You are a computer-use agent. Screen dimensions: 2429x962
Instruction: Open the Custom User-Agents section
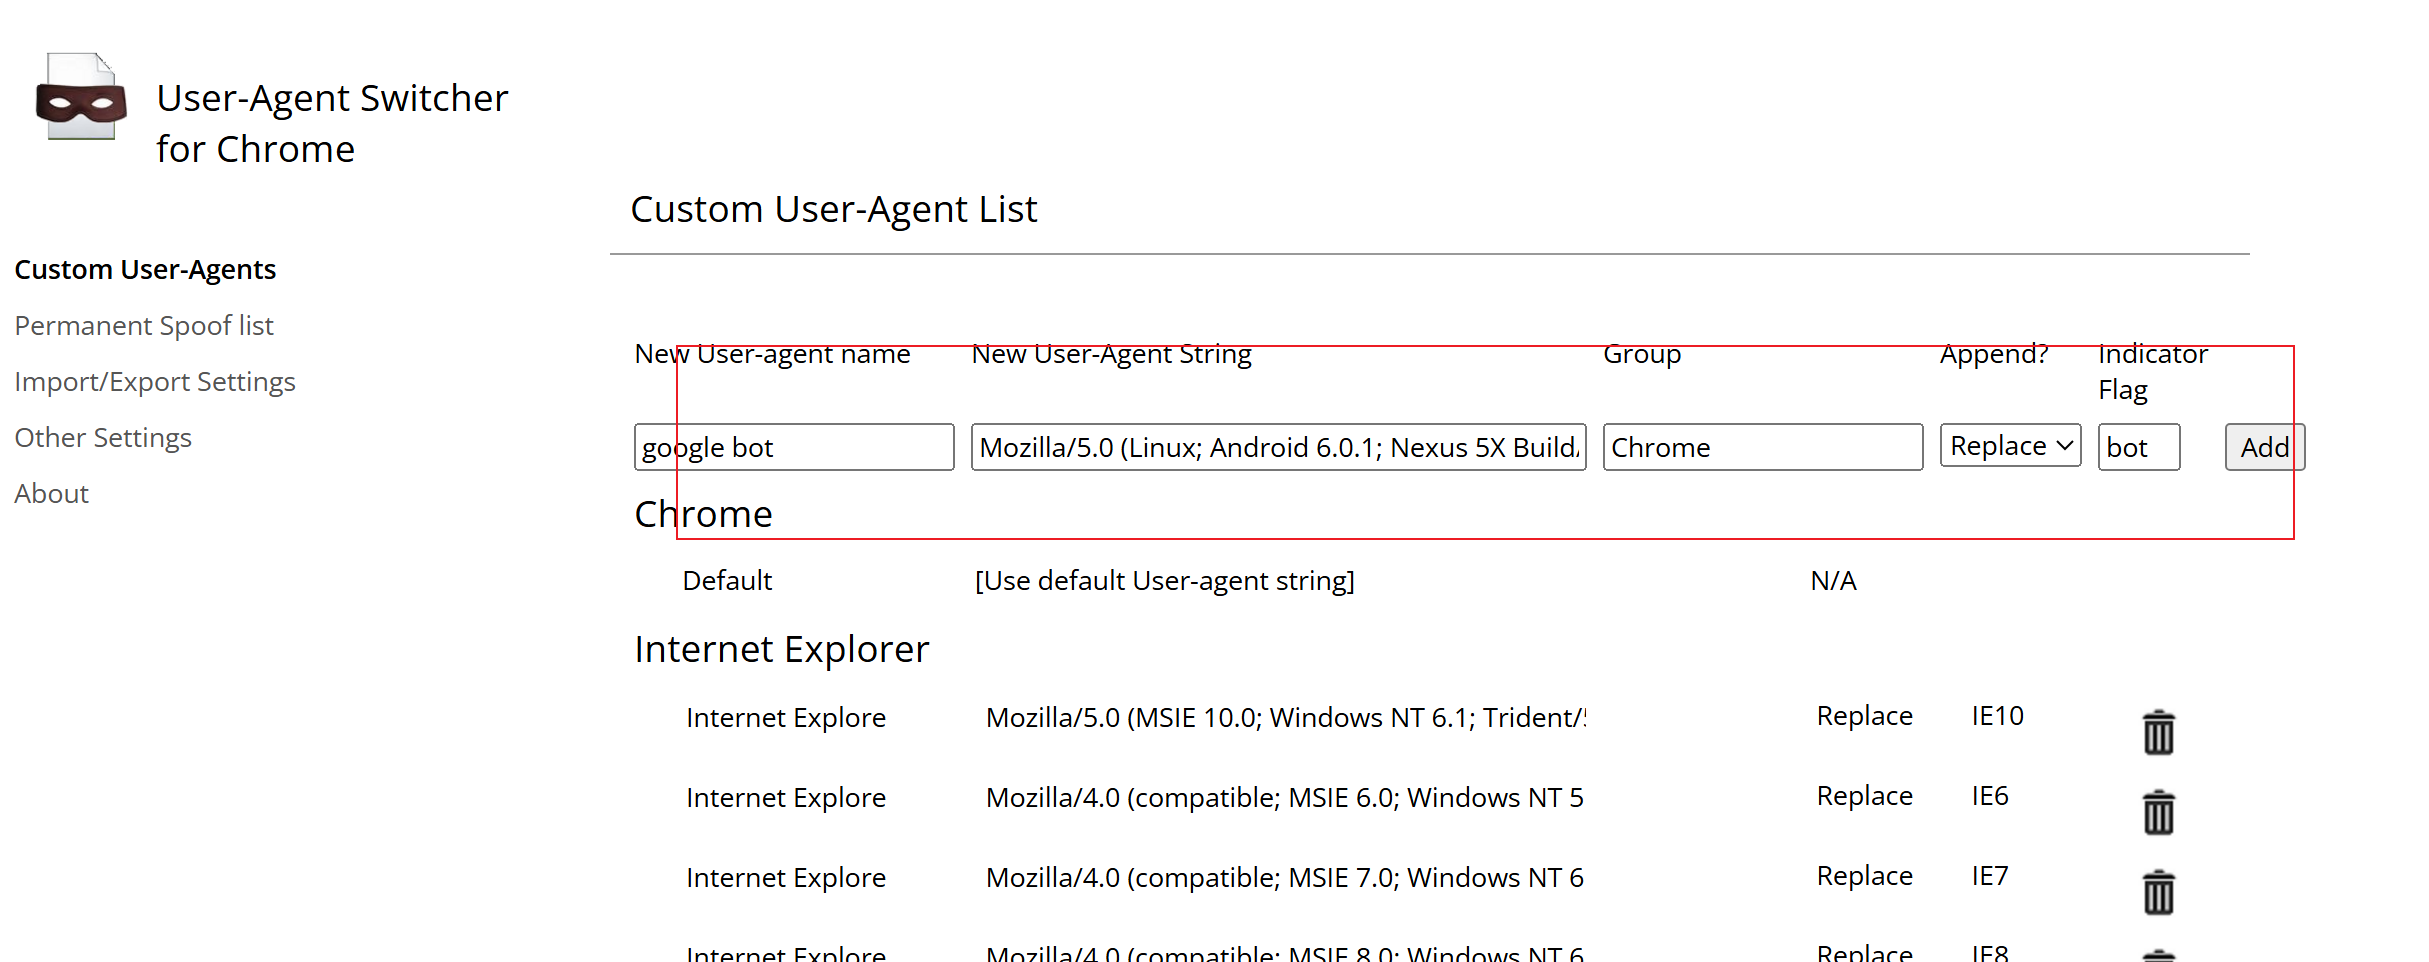click(145, 270)
